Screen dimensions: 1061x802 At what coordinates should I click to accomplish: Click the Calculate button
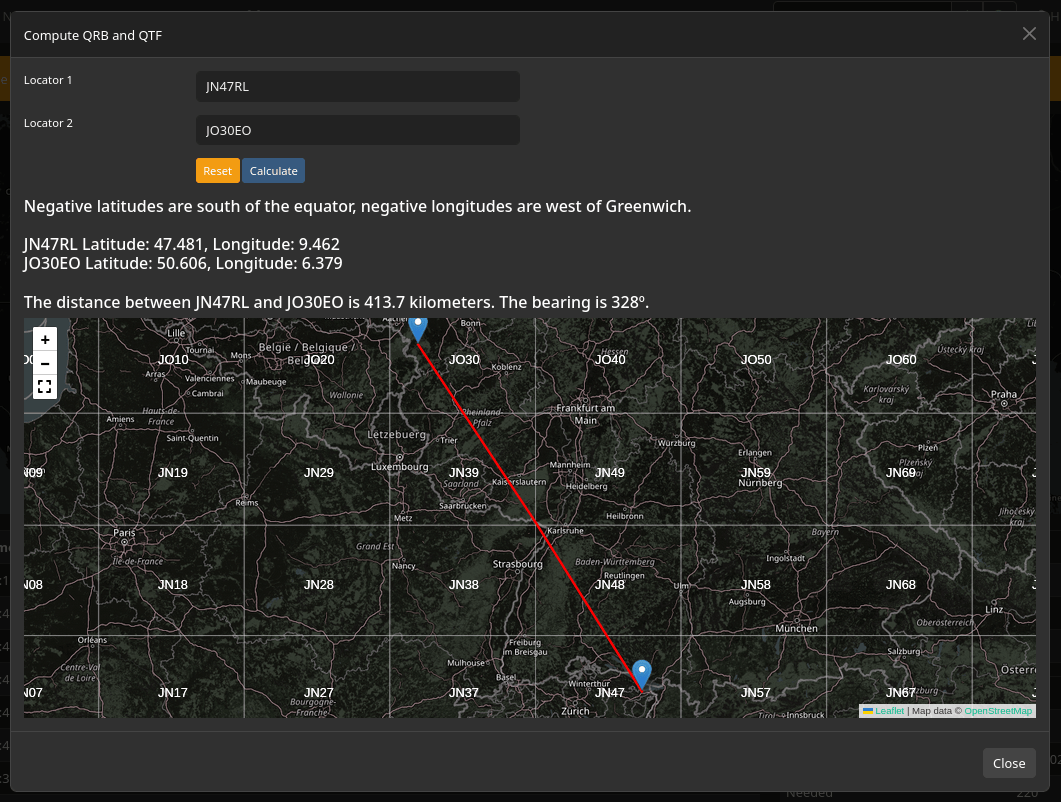pyautogui.click(x=273, y=171)
